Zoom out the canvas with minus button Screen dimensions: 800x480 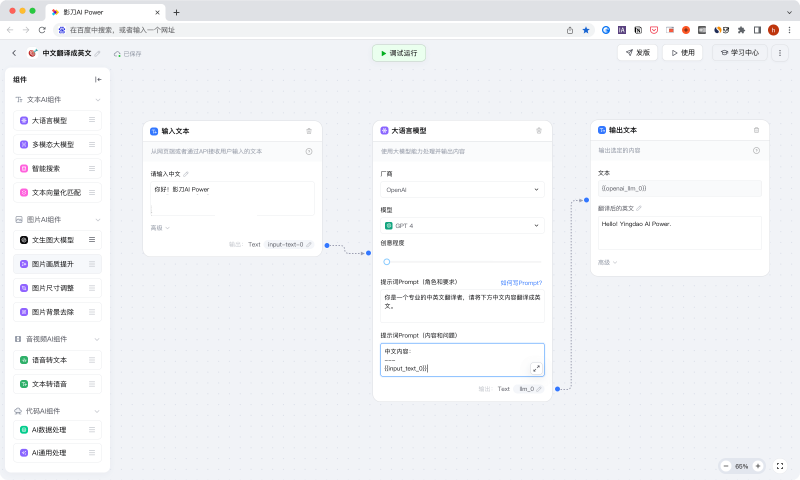726,466
